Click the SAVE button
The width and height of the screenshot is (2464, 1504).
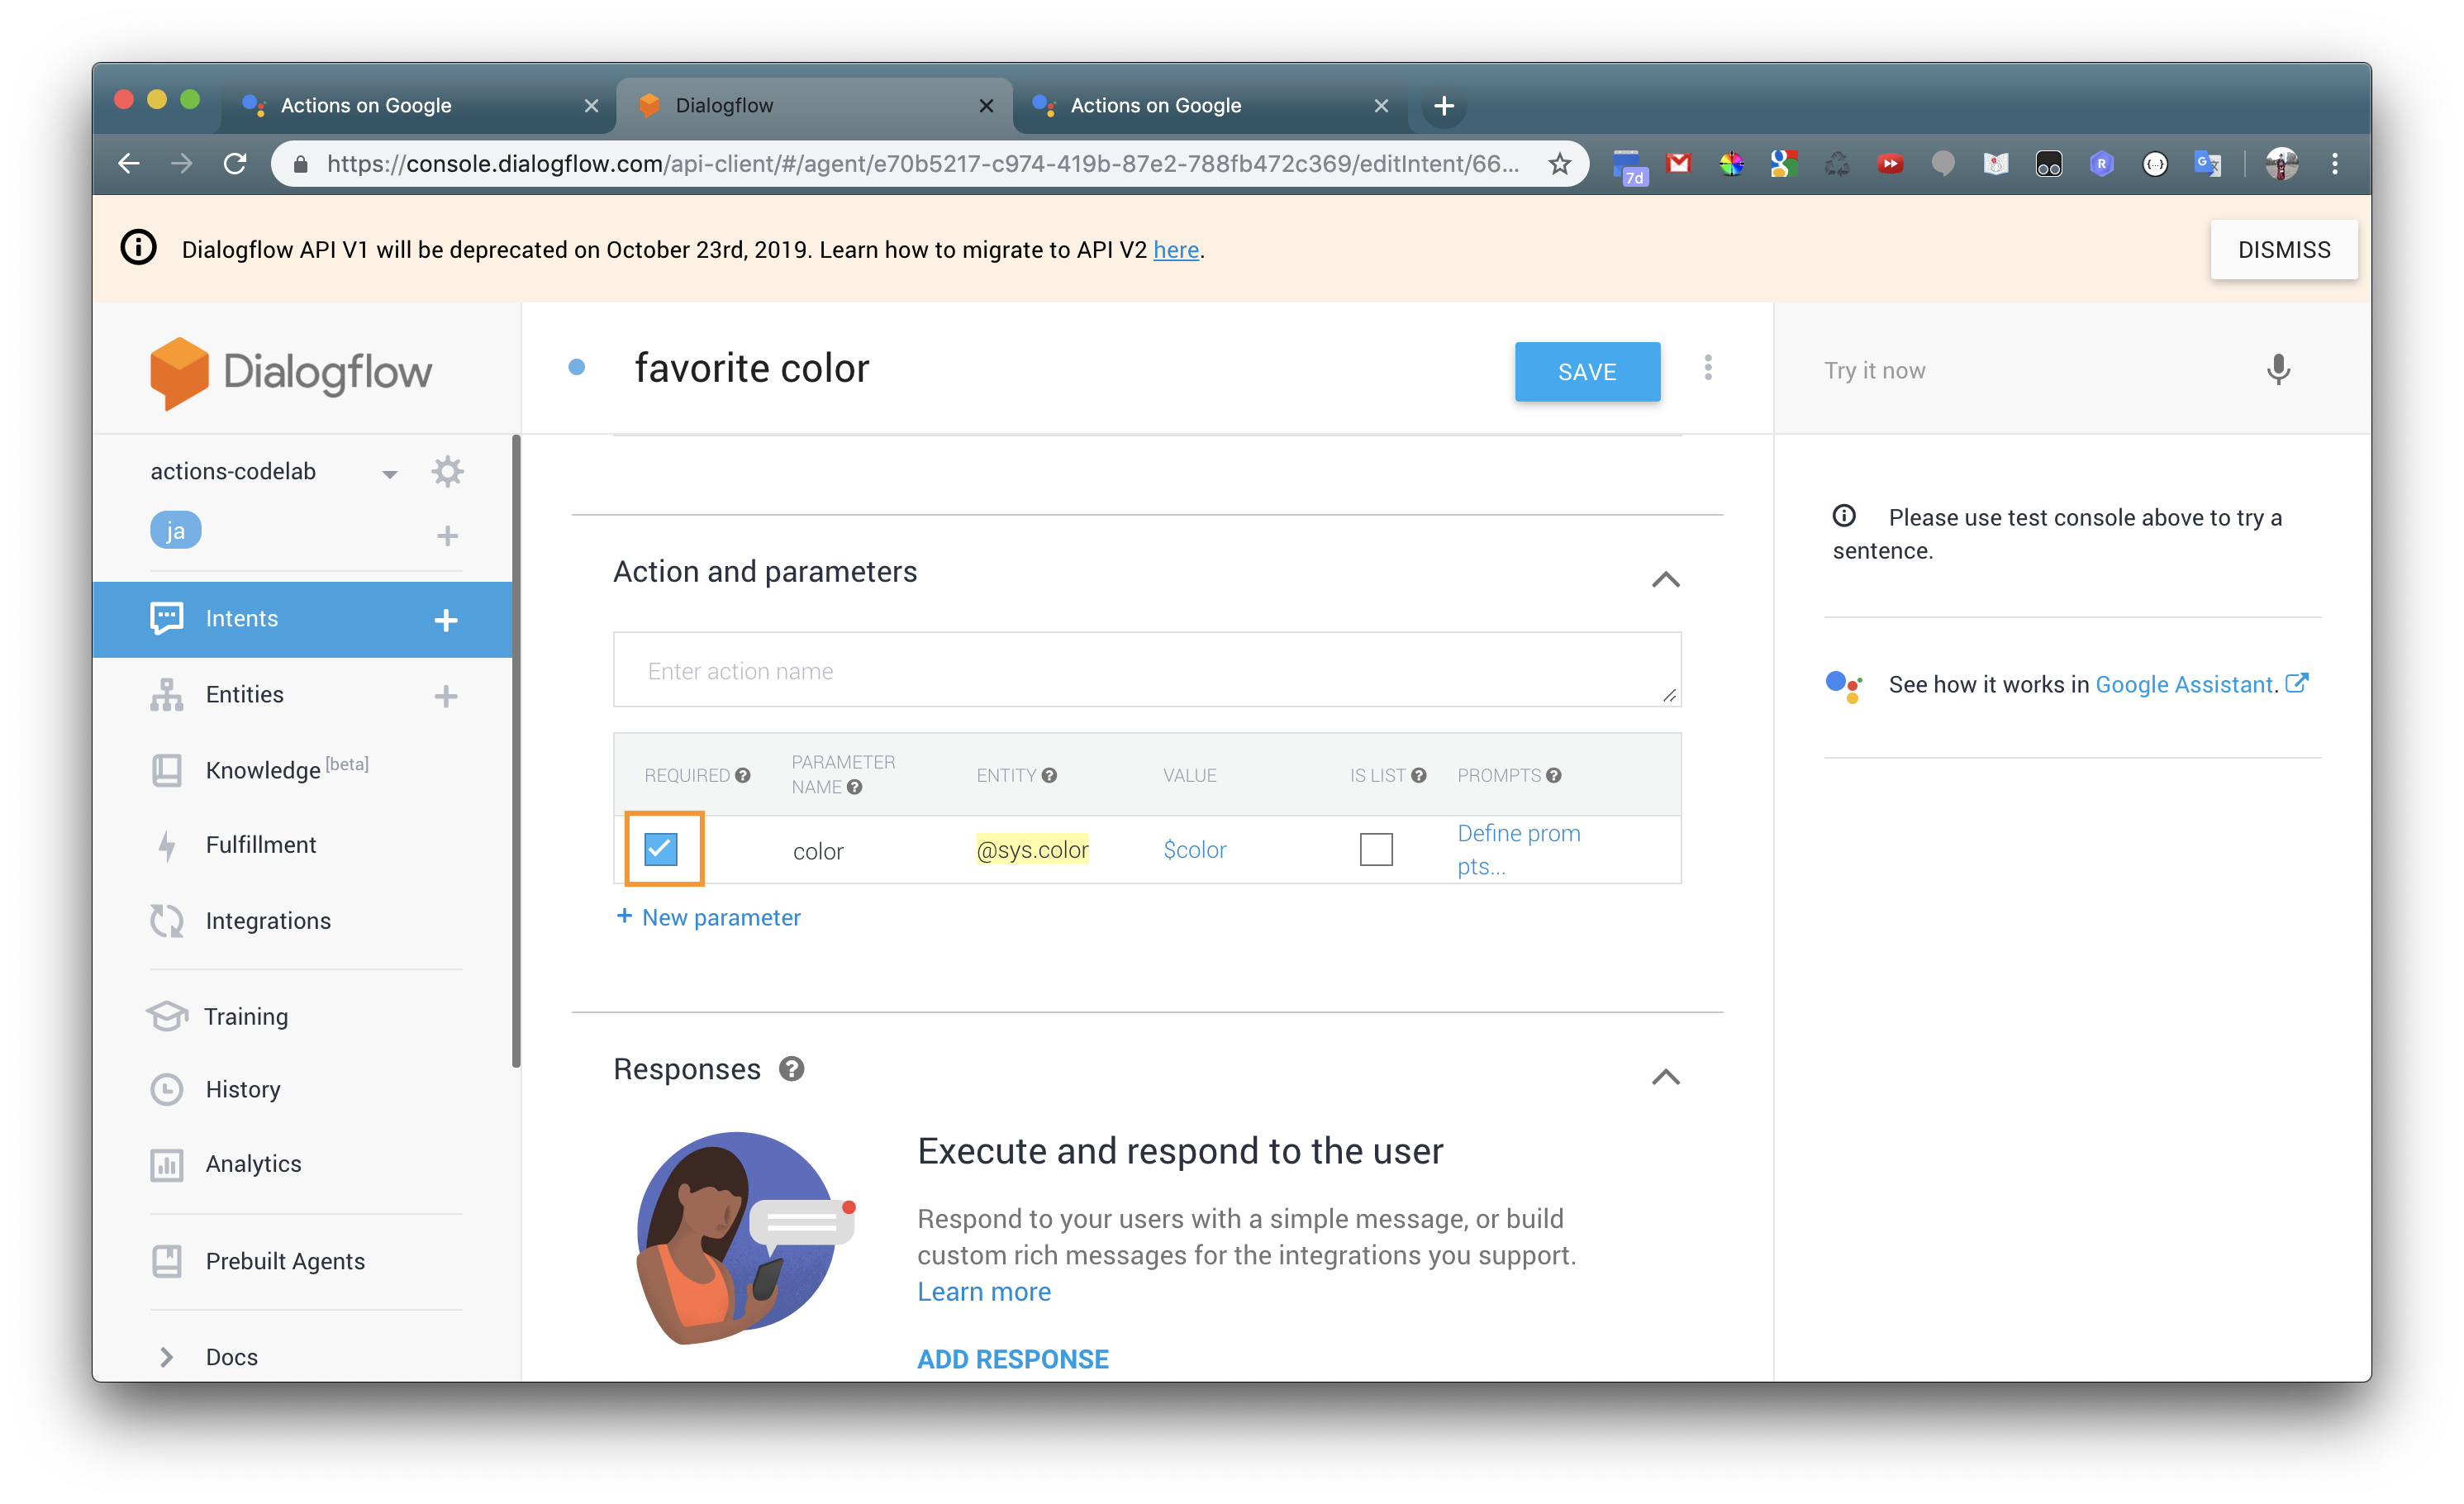[1587, 372]
